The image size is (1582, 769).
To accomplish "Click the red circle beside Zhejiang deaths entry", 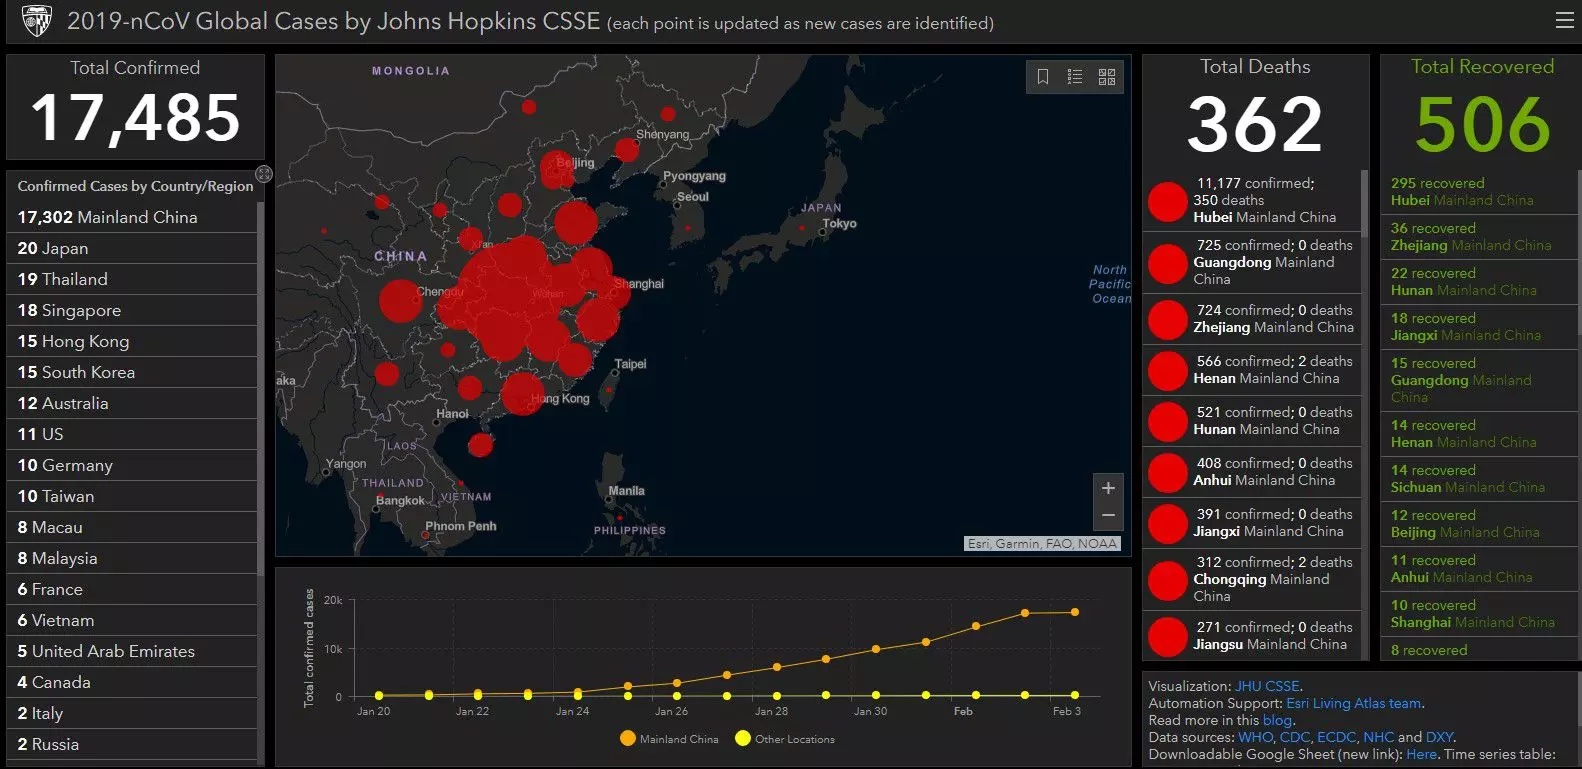I will pos(1167,320).
